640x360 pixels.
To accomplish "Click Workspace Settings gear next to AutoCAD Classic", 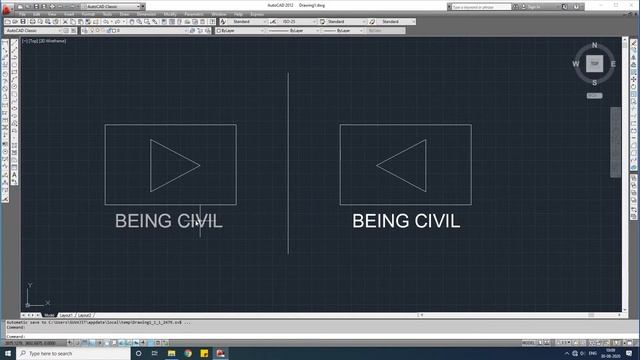I will pyautogui.click(x=67, y=31).
